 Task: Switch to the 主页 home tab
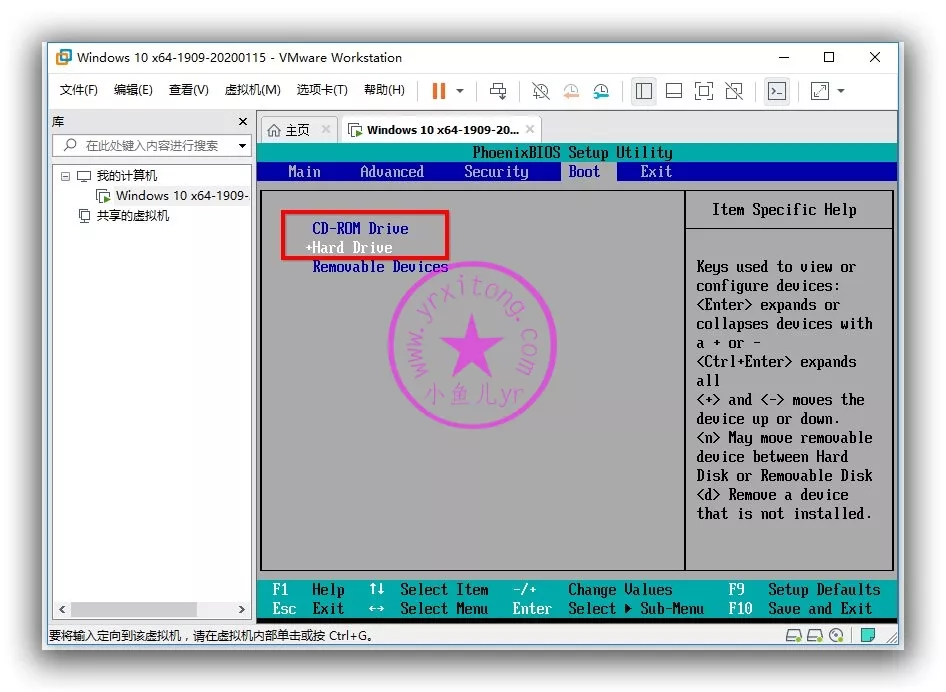(x=289, y=130)
